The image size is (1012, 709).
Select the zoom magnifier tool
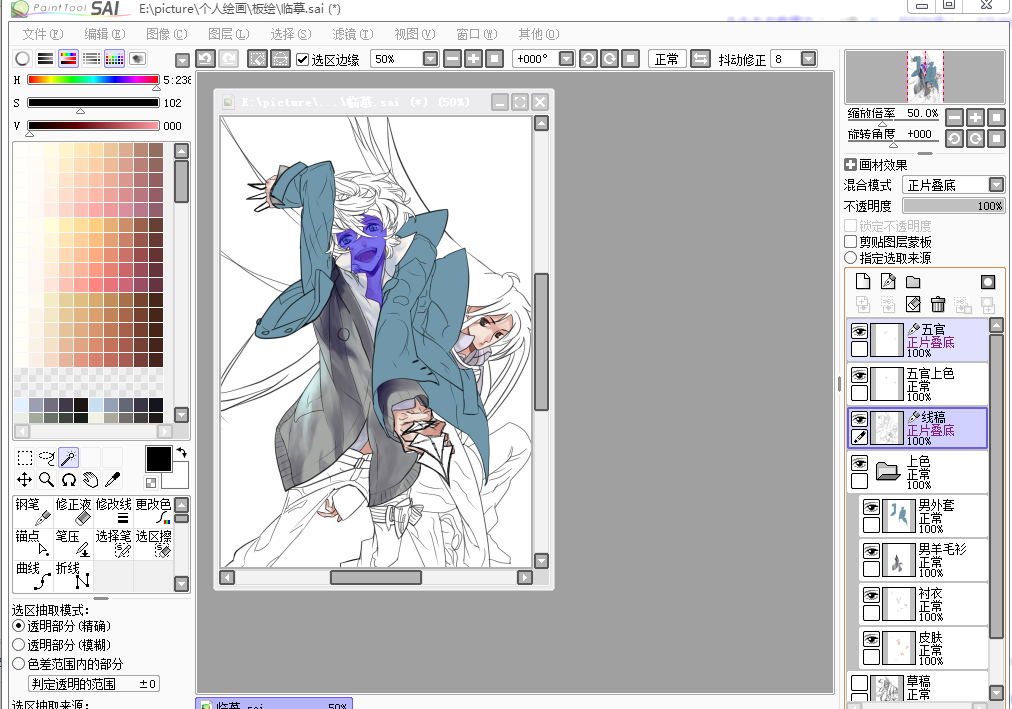click(46, 479)
